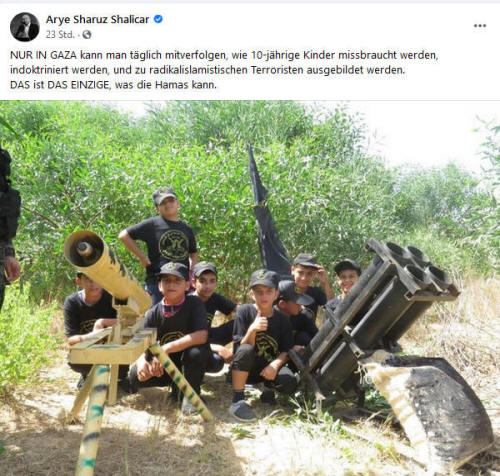The image size is (500, 476).
Task: Click the sentence "DAS ist DAS EINZIGE"
Action: click(x=113, y=85)
